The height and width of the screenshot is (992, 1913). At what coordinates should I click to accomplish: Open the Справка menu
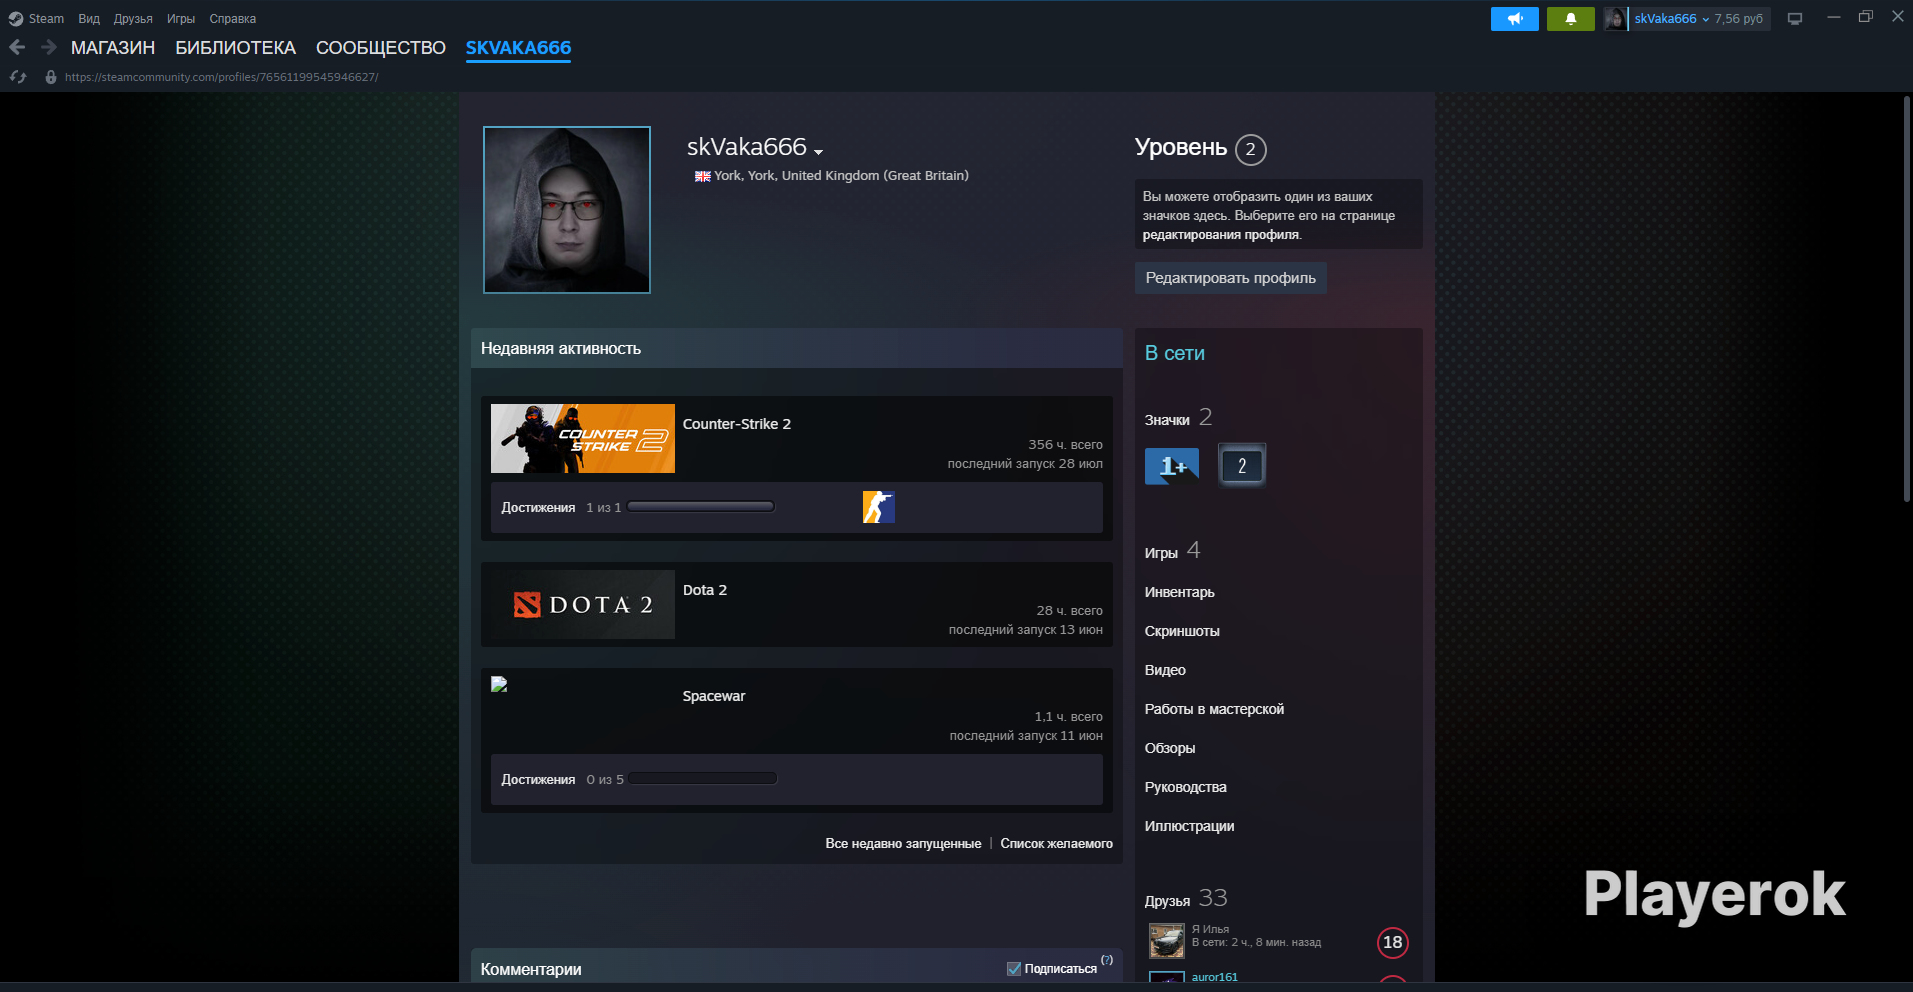[233, 19]
